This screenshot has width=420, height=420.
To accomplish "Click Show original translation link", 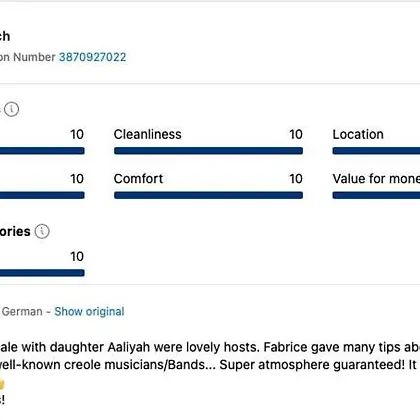I will [89, 311].
